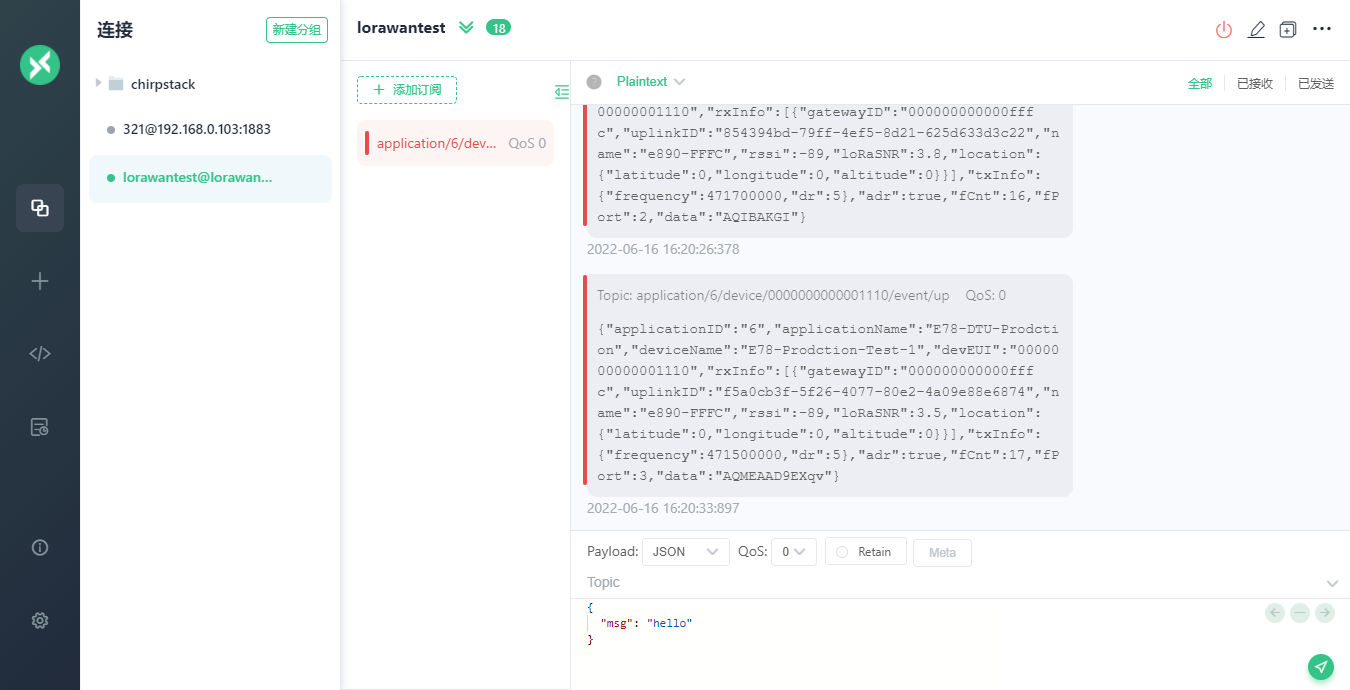Click the green send message button
The width and height of the screenshot is (1350, 690).
[1321, 667]
